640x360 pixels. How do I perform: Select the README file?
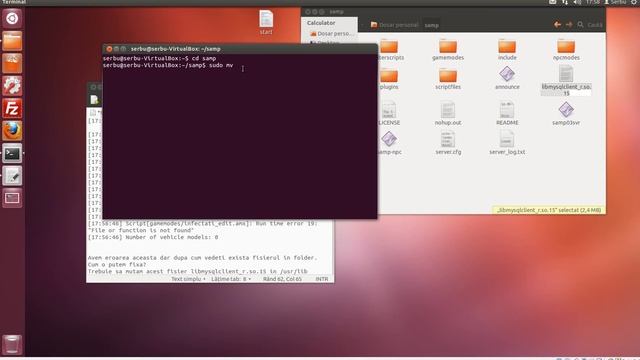[x=507, y=114]
